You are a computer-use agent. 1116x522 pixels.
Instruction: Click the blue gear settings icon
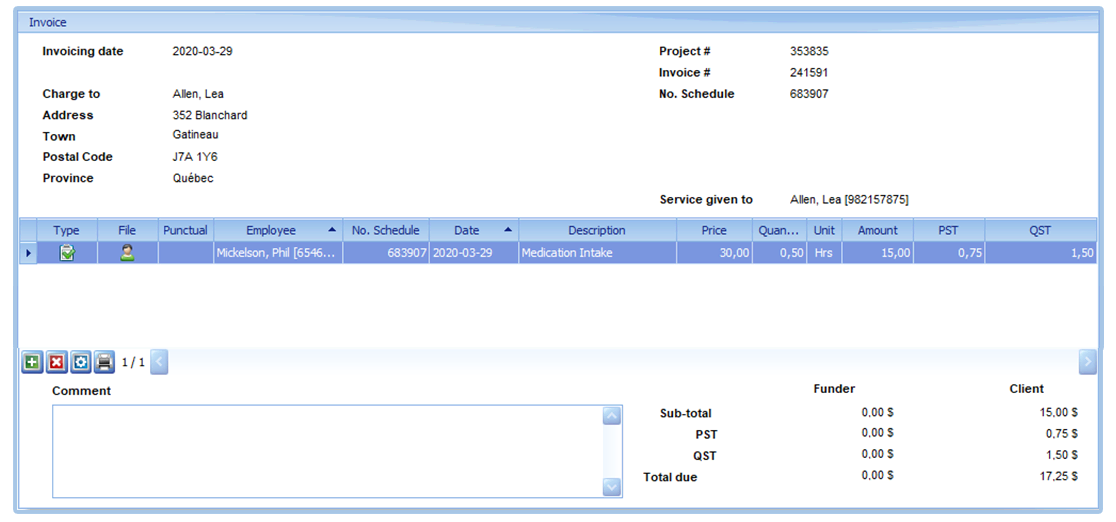[x=80, y=362]
